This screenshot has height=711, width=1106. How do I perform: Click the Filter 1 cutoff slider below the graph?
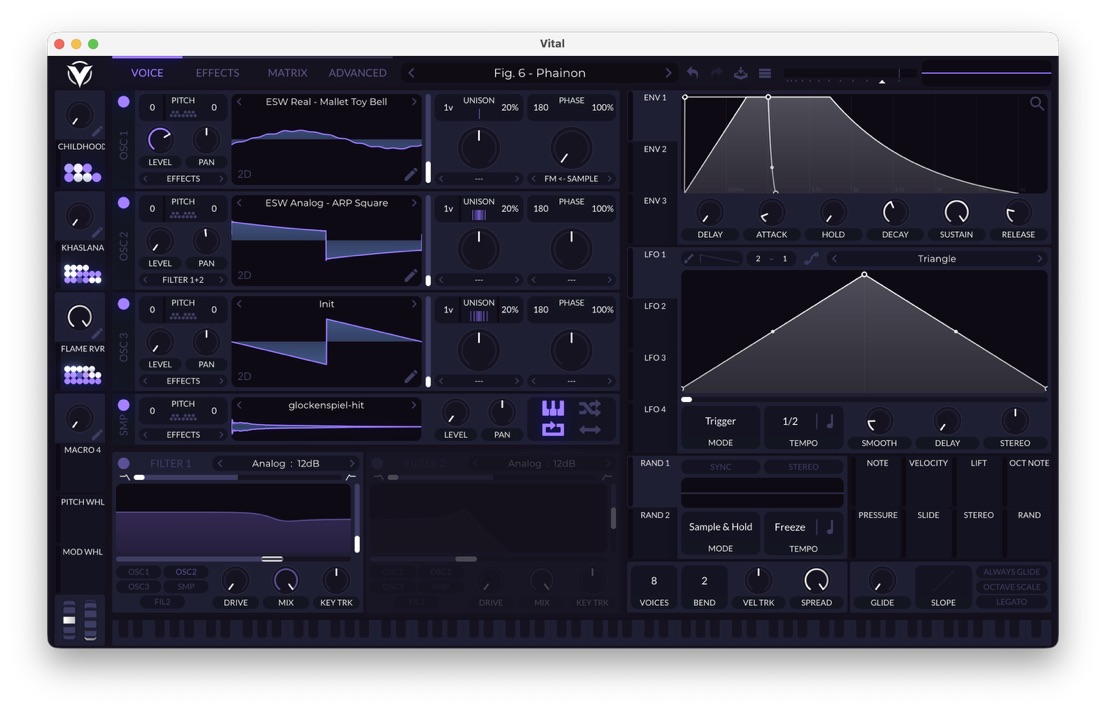click(x=271, y=559)
